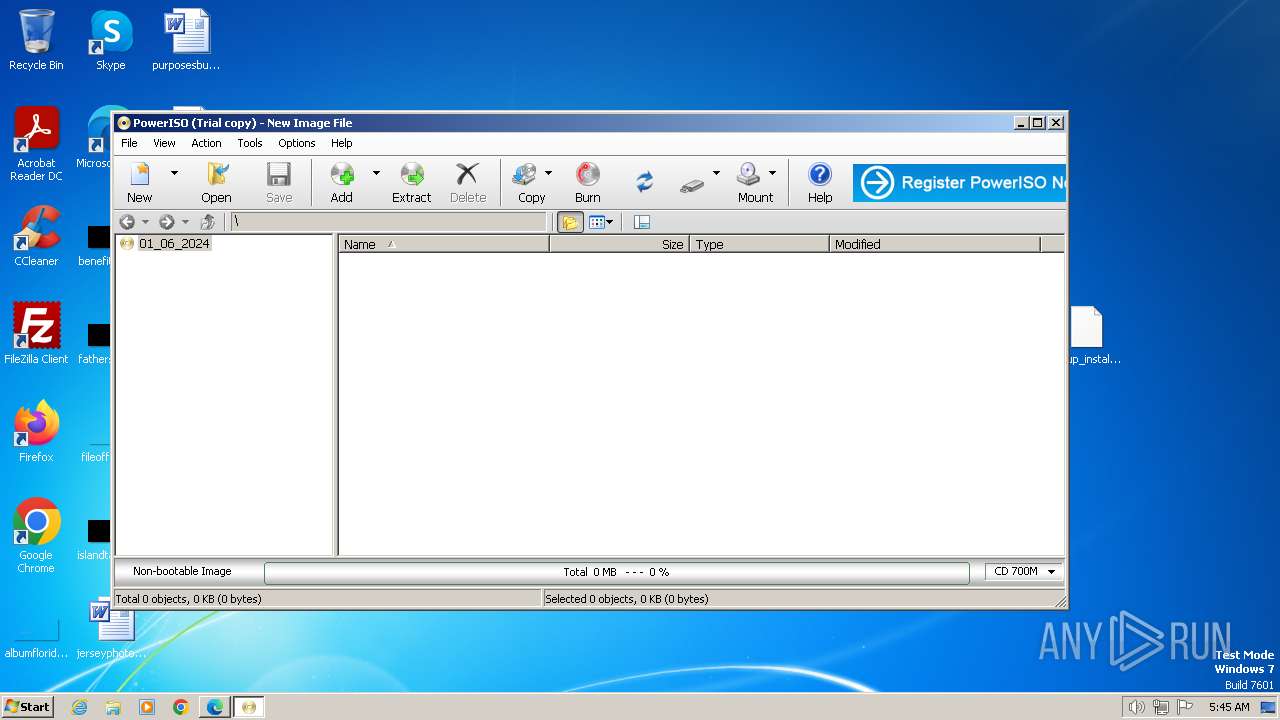Click the path address field
This screenshot has width=1280, height=720.
tap(389, 222)
